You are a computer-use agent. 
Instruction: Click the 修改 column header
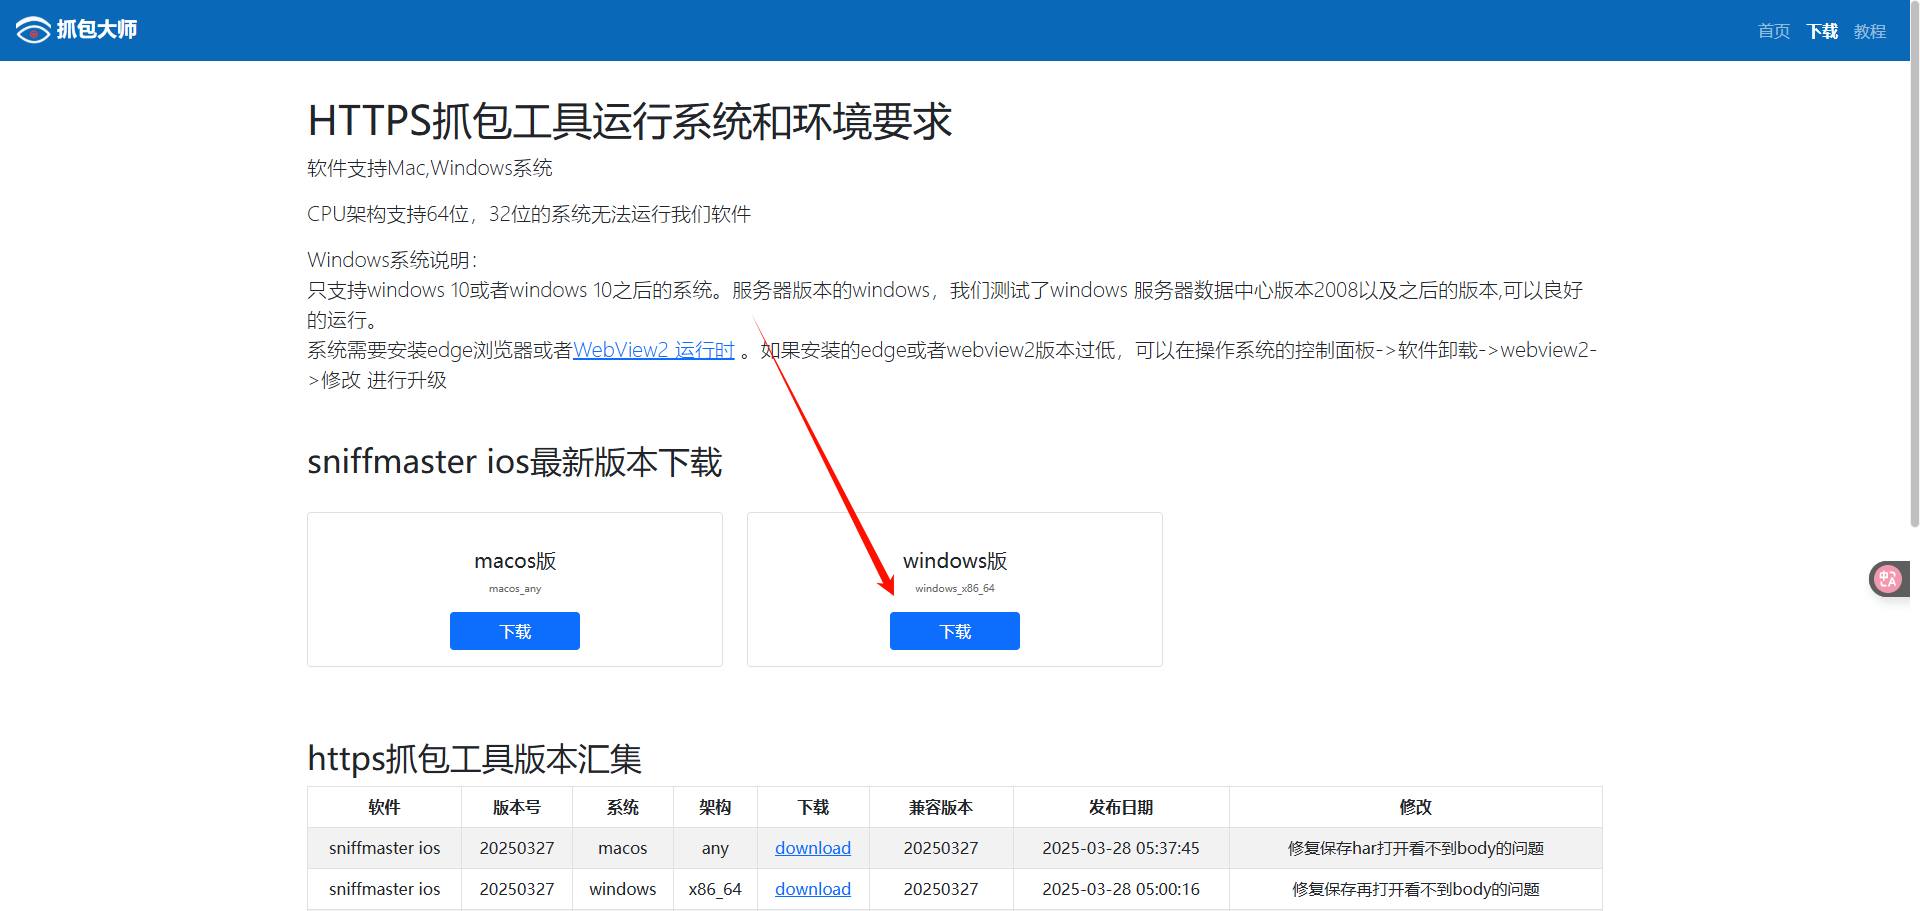pyautogui.click(x=1416, y=807)
